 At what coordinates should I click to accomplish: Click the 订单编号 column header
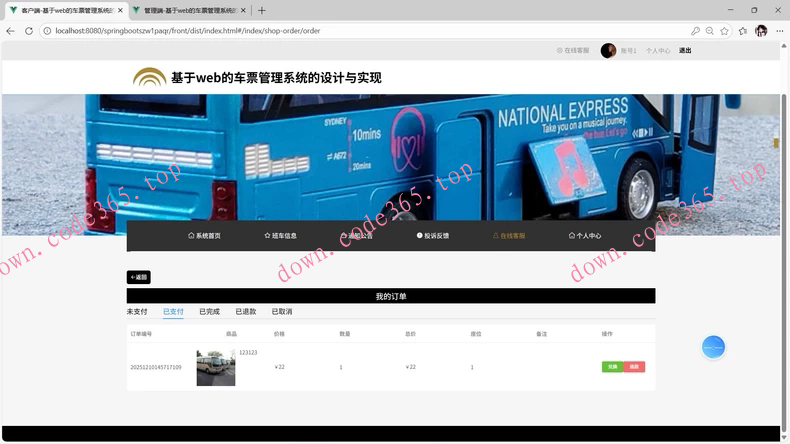coord(141,334)
